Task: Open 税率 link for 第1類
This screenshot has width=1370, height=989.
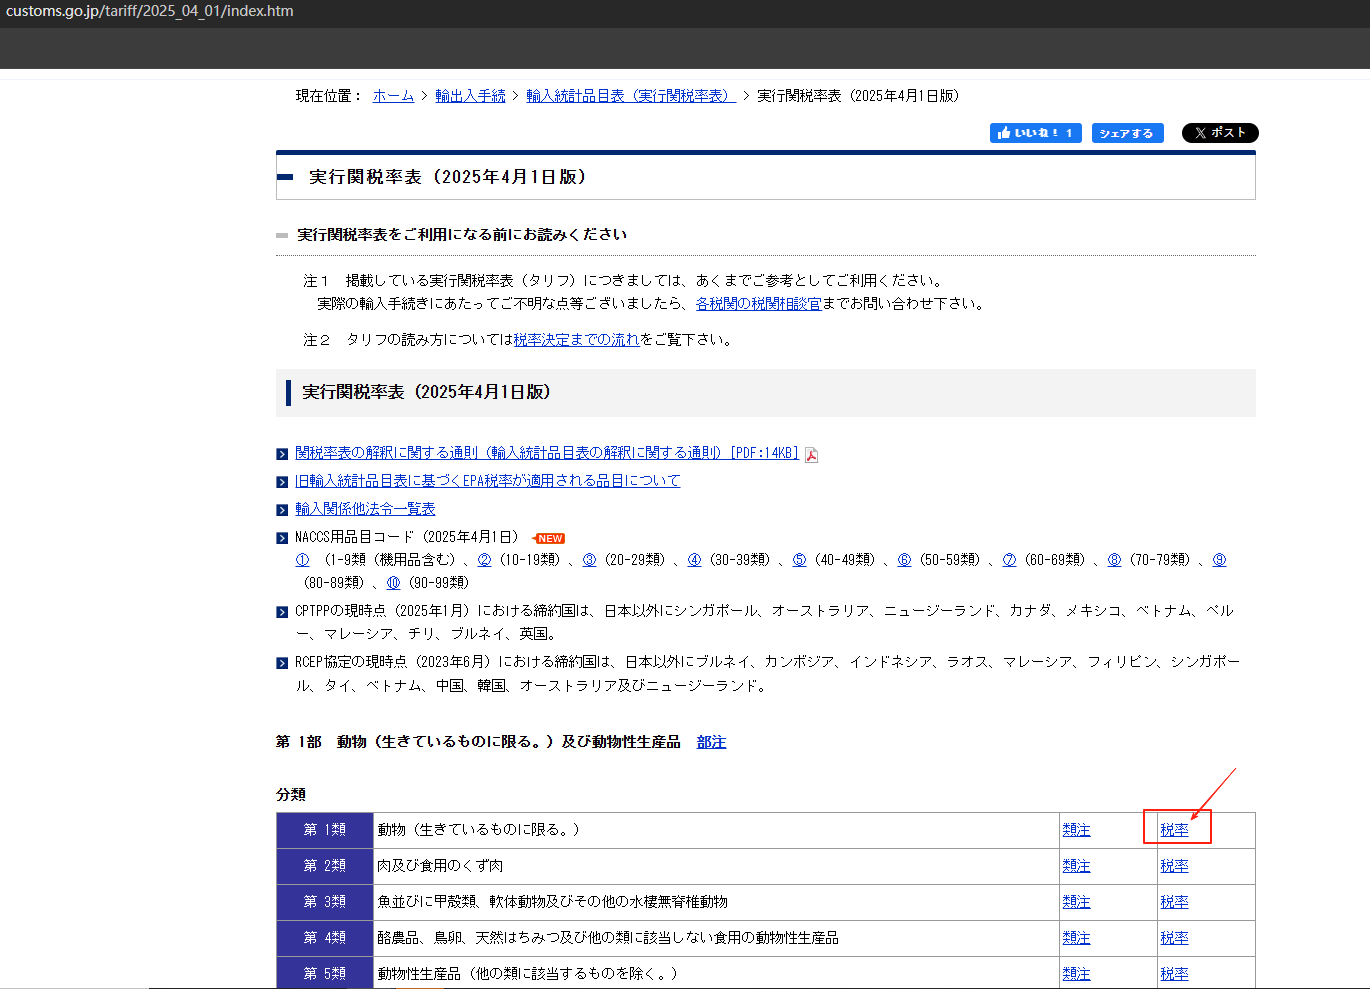Action: [x=1174, y=830]
